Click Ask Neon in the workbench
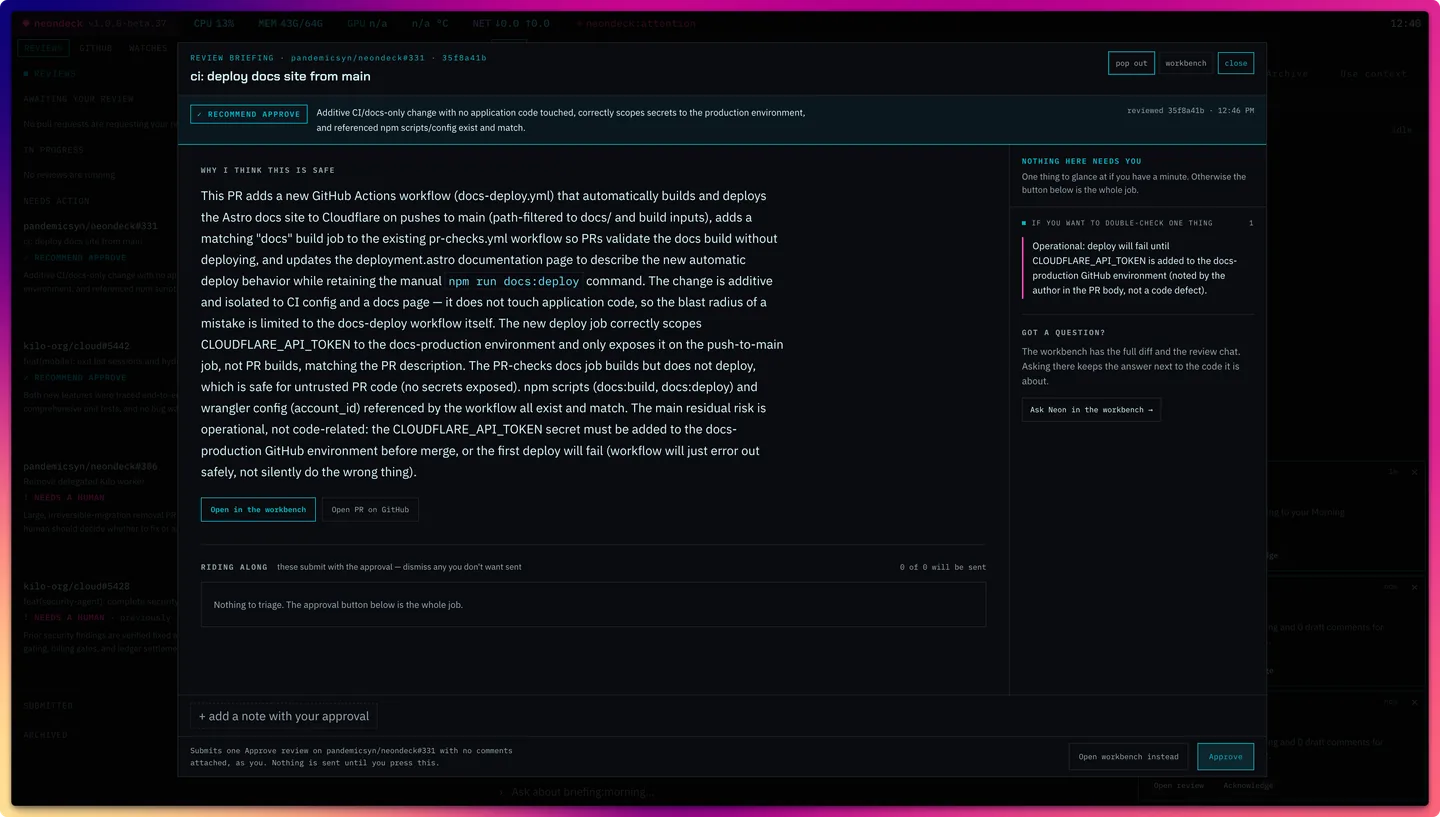Screen dimensions: 1440x817 point(1091,409)
